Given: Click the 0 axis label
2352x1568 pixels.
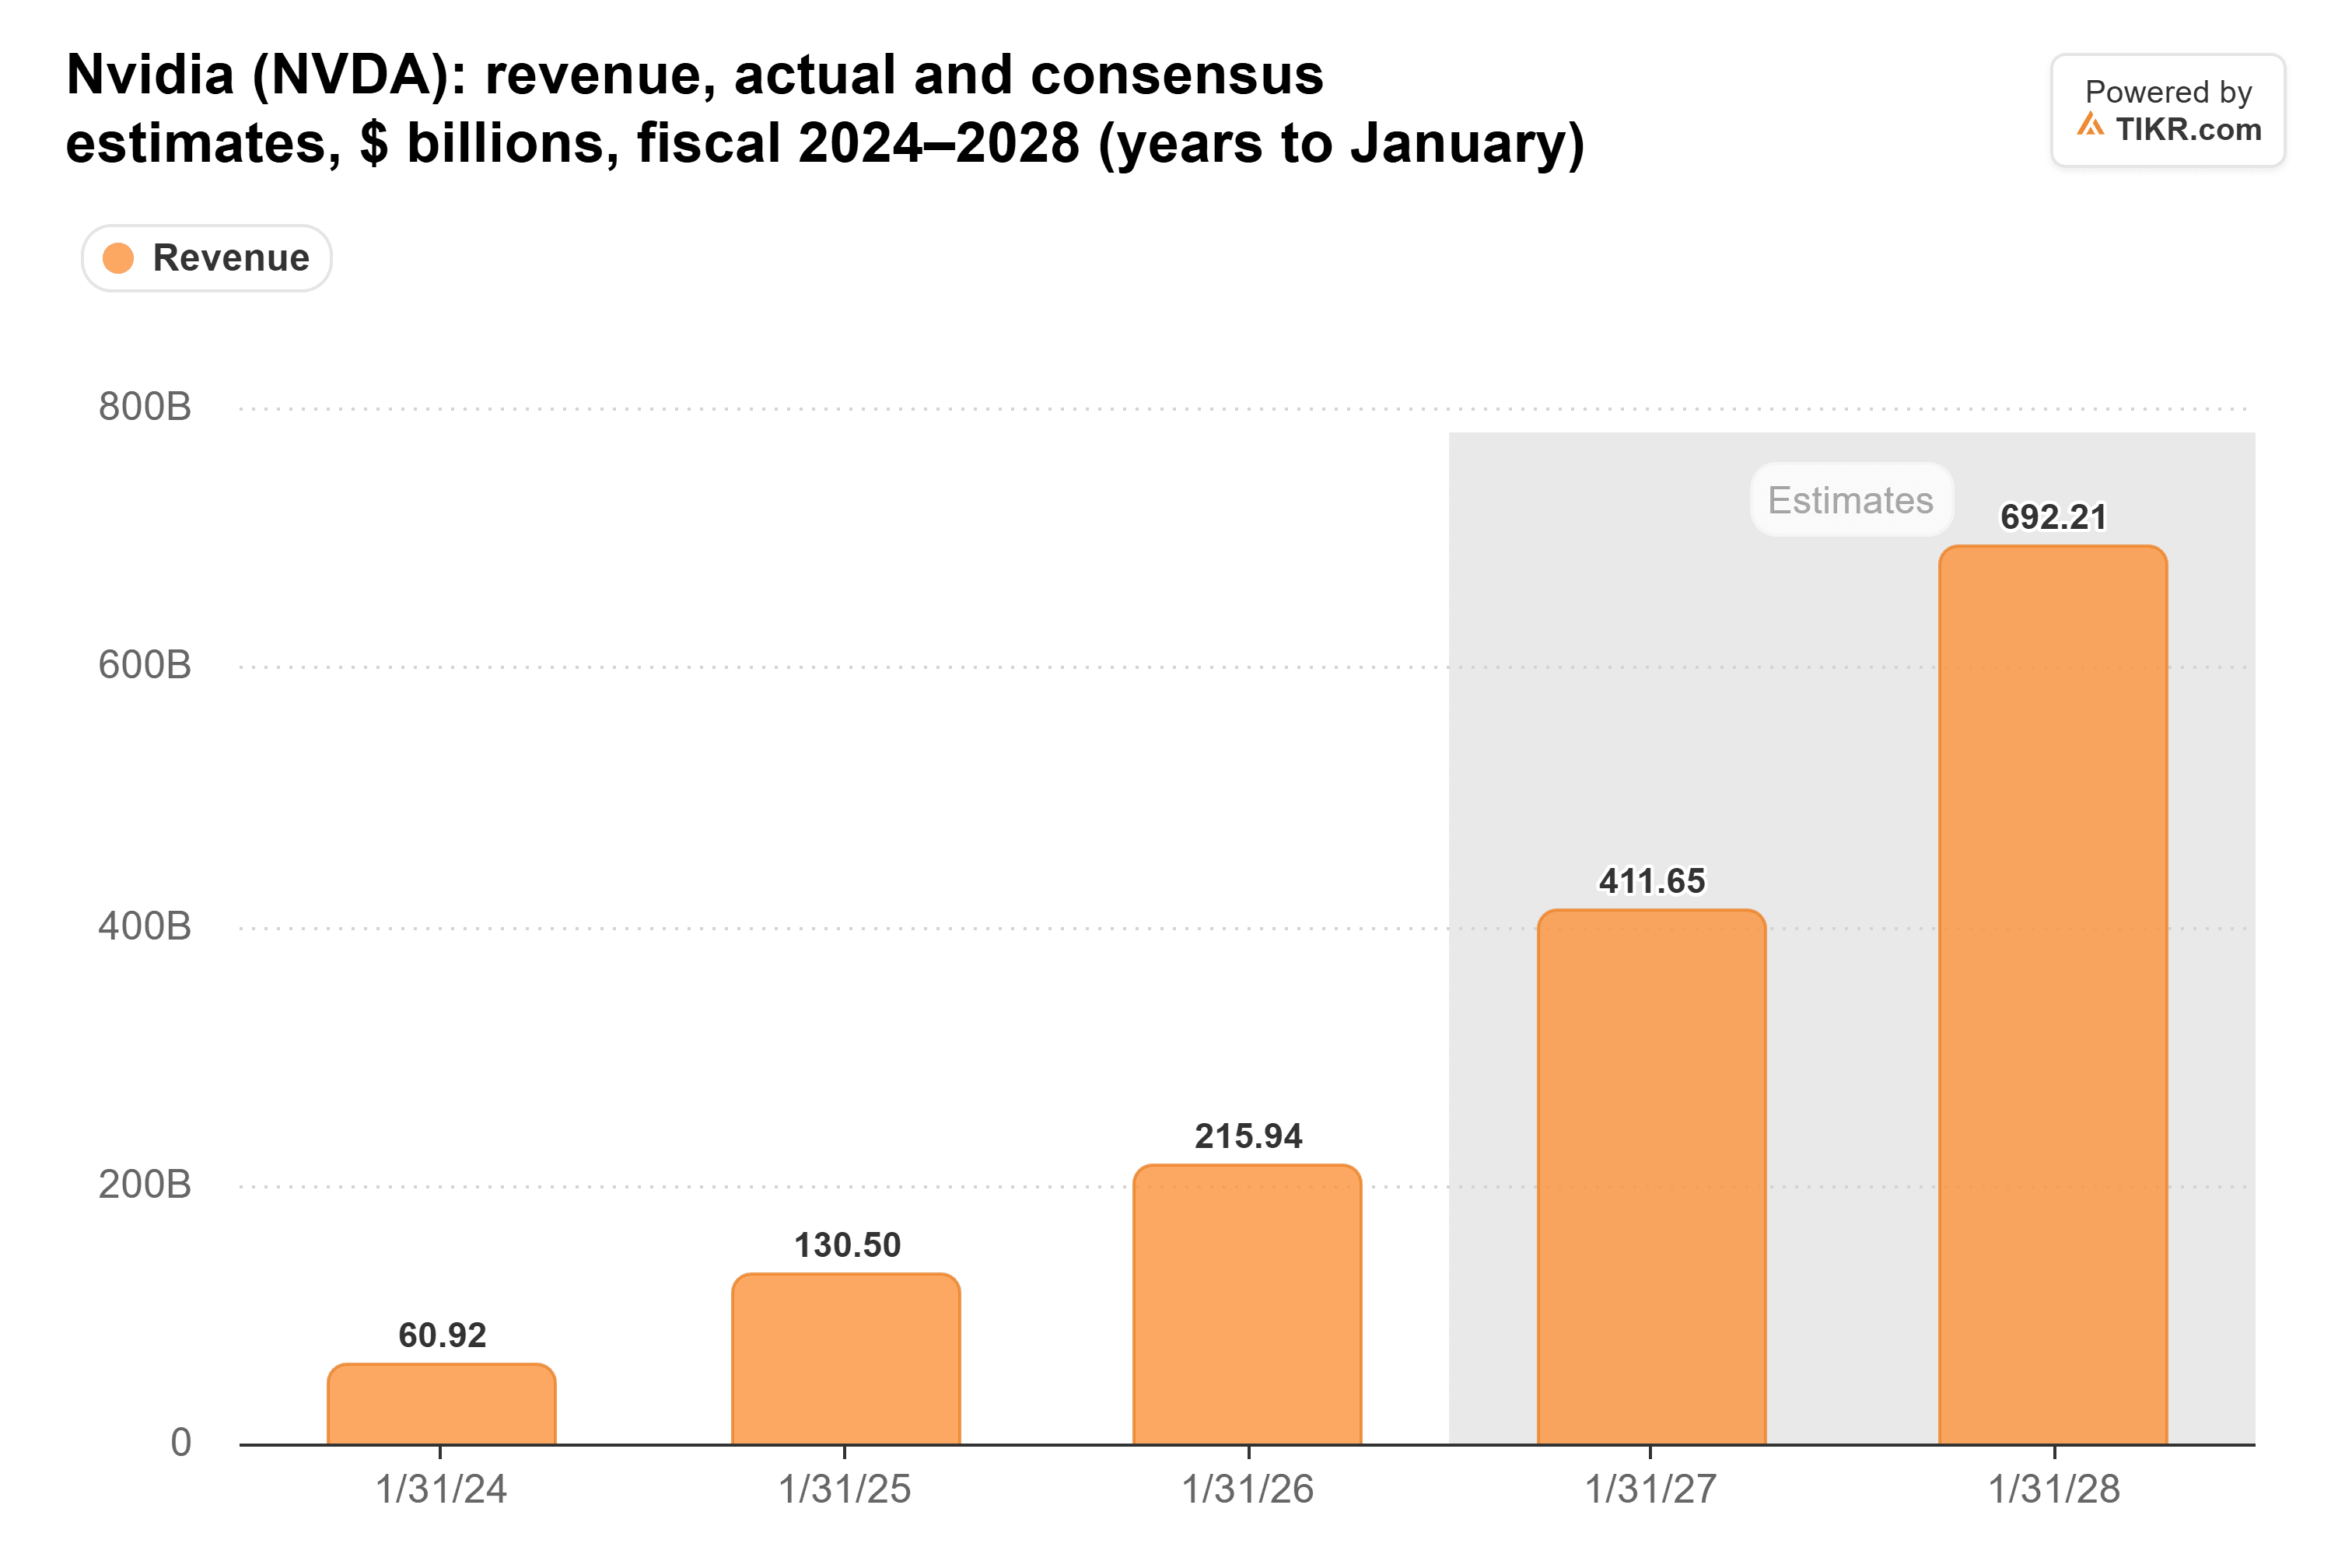Looking at the screenshot, I should click(181, 1442).
